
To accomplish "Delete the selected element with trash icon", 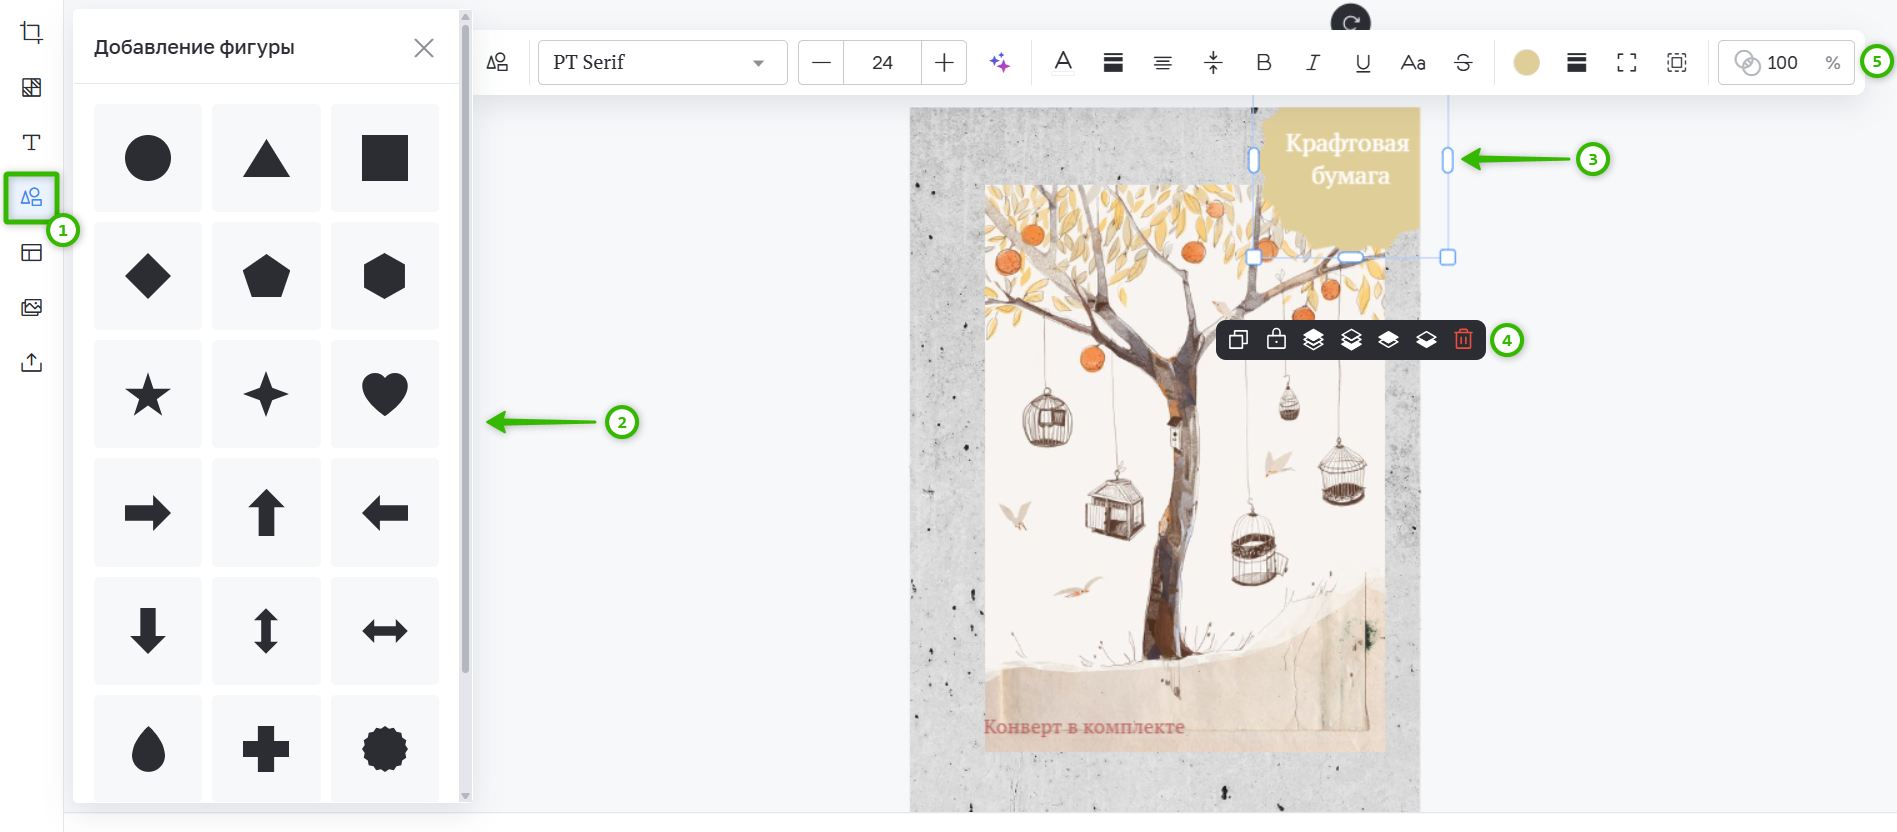I will tap(1463, 340).
